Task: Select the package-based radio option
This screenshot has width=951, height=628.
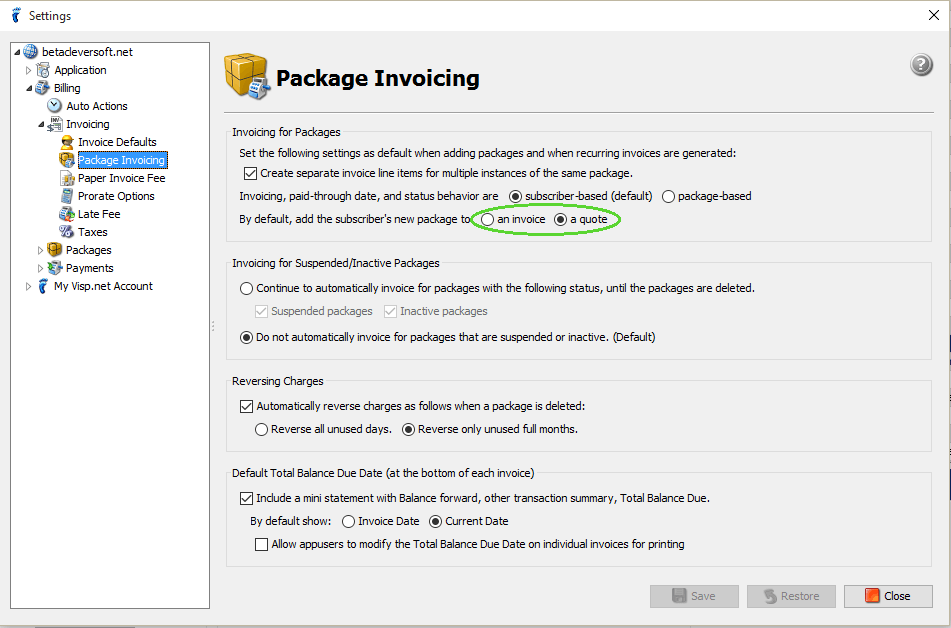Action: pyautogui.click(x=668, y=197)
